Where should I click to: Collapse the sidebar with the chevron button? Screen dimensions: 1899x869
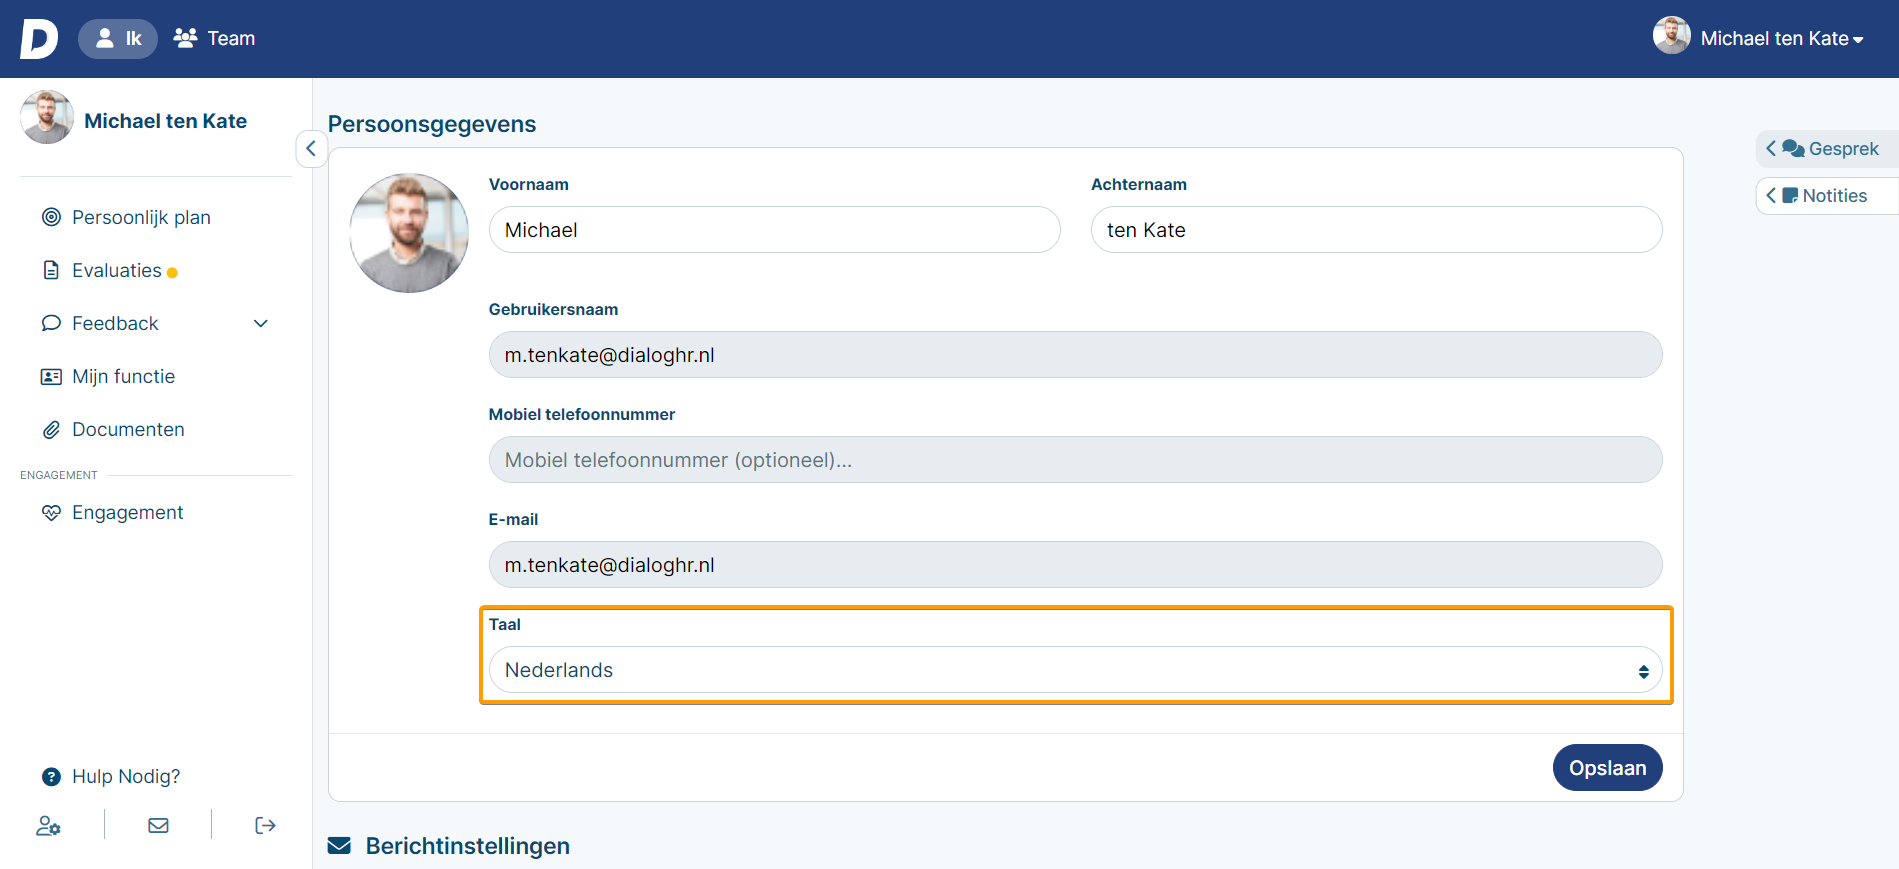point(311,149)
